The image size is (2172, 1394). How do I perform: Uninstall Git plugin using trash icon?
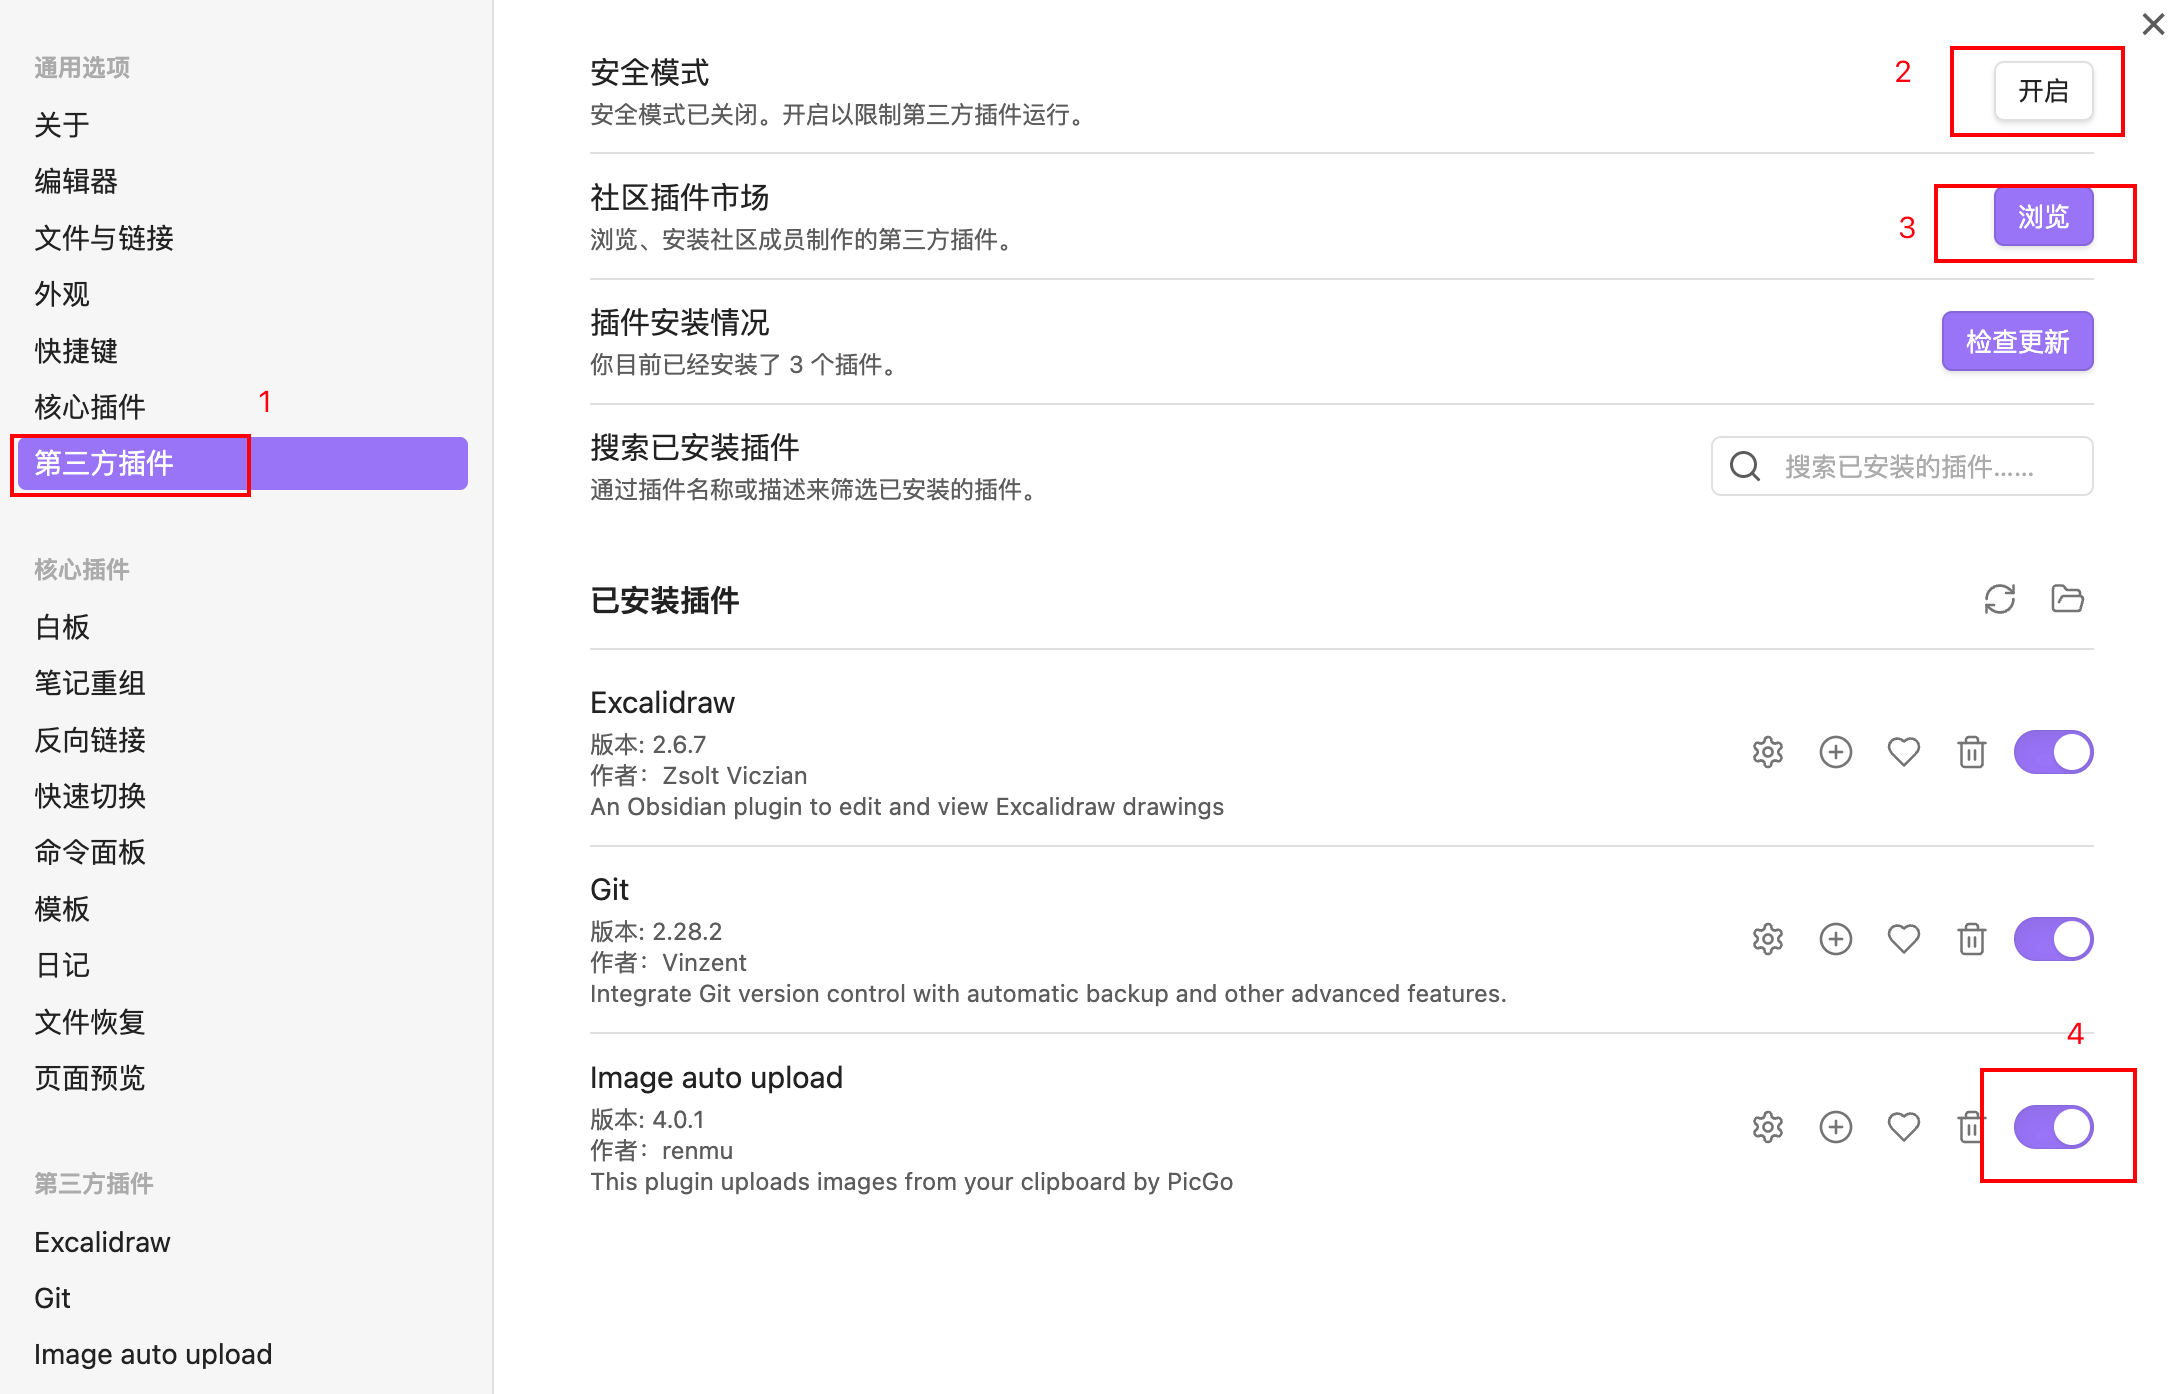pyautogui.click(x=1971, y=939)
